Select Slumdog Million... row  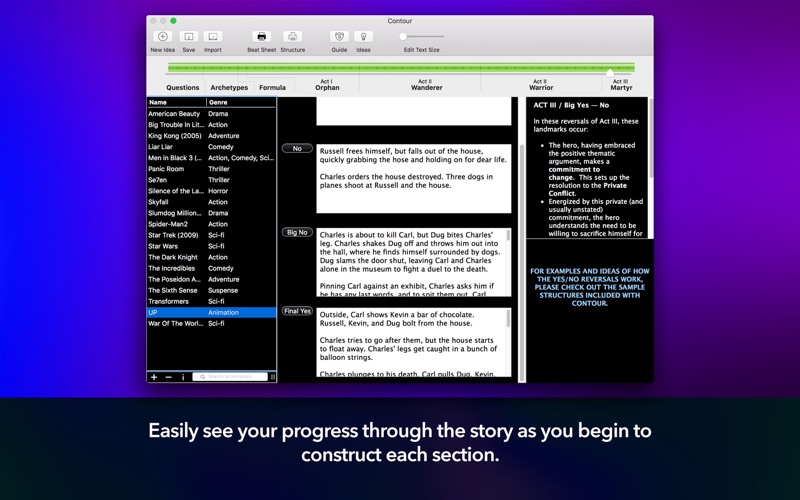tap(212, 213)
